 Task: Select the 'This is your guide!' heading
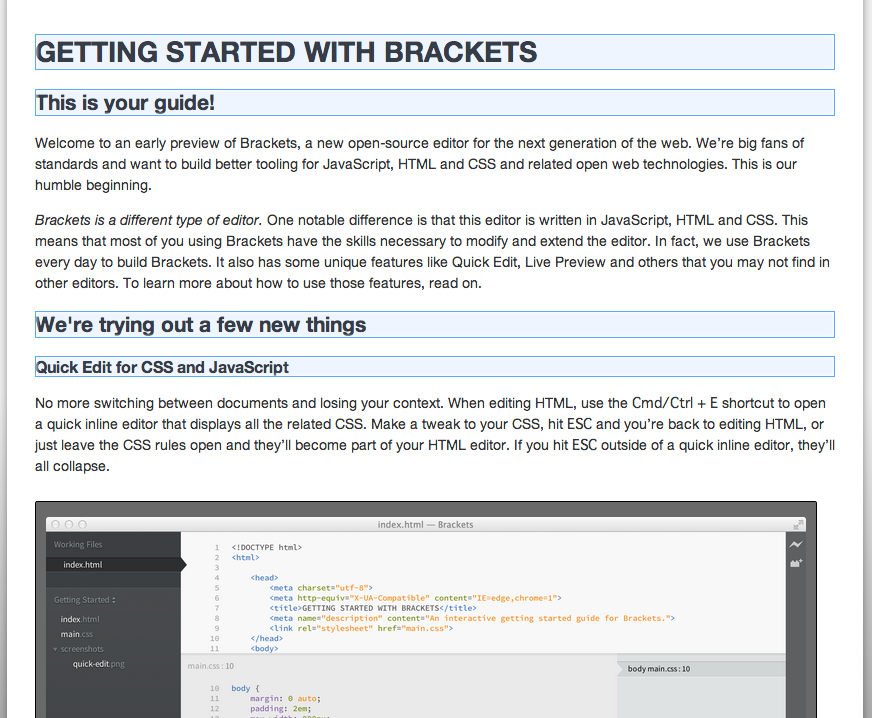[125, 103]
